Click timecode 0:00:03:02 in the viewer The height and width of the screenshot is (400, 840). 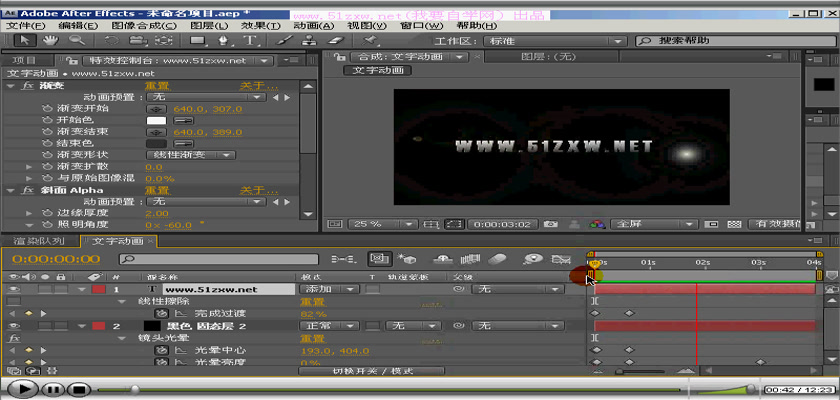[x=502, y=224]
